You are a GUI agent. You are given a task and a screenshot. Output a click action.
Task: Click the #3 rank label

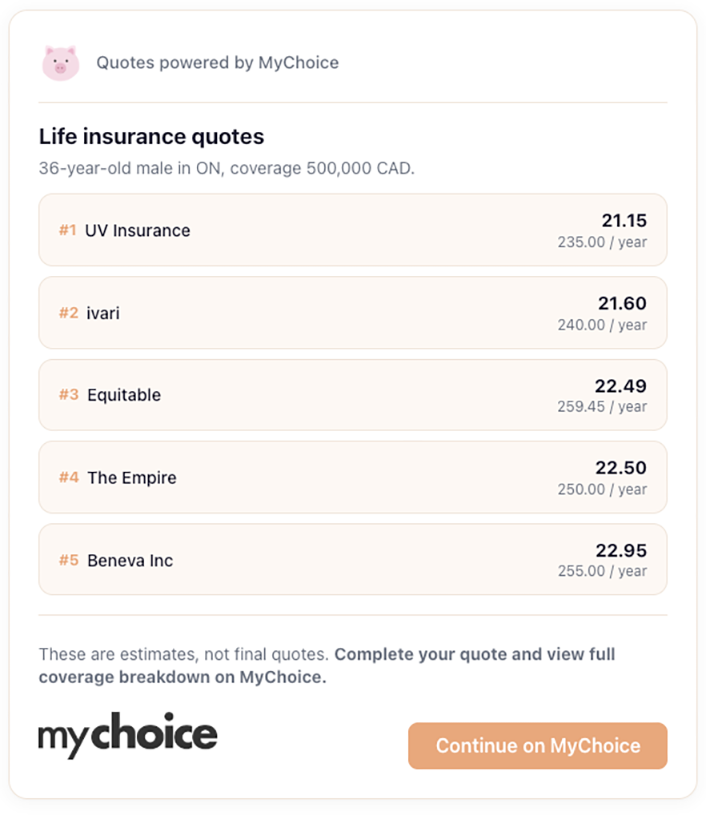(68, 395)
